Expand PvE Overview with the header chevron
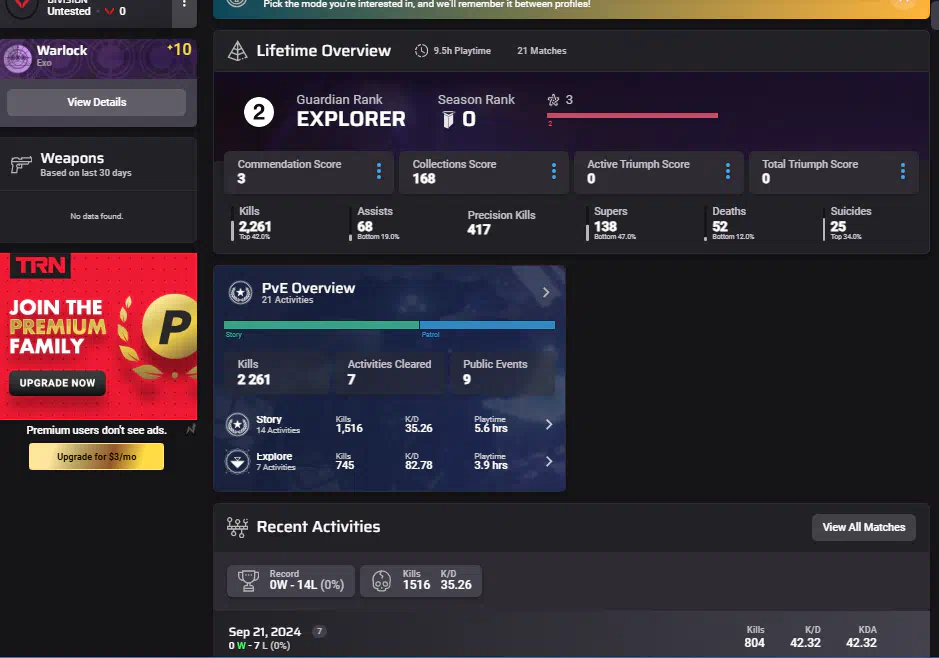This screenshot has width=939, height=658. point(546,293)
